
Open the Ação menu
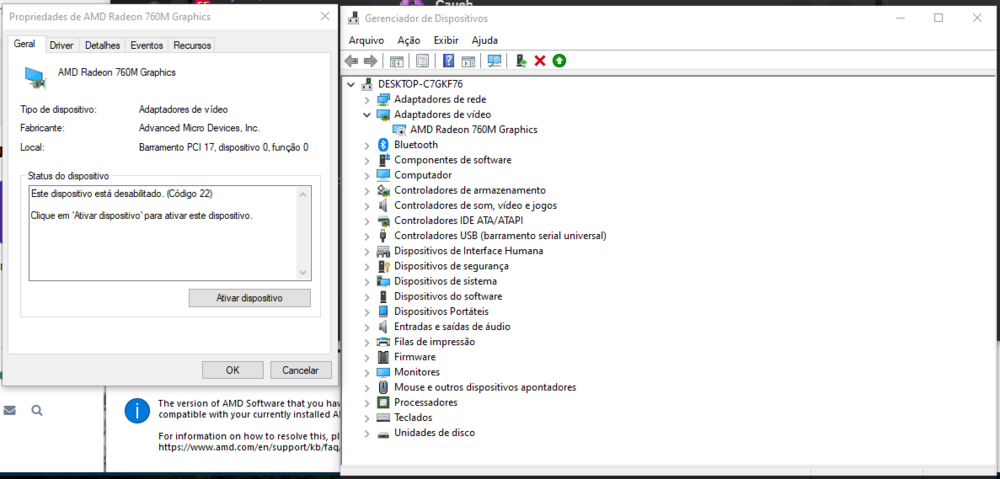pyautogui.click(x=408, y=40)
